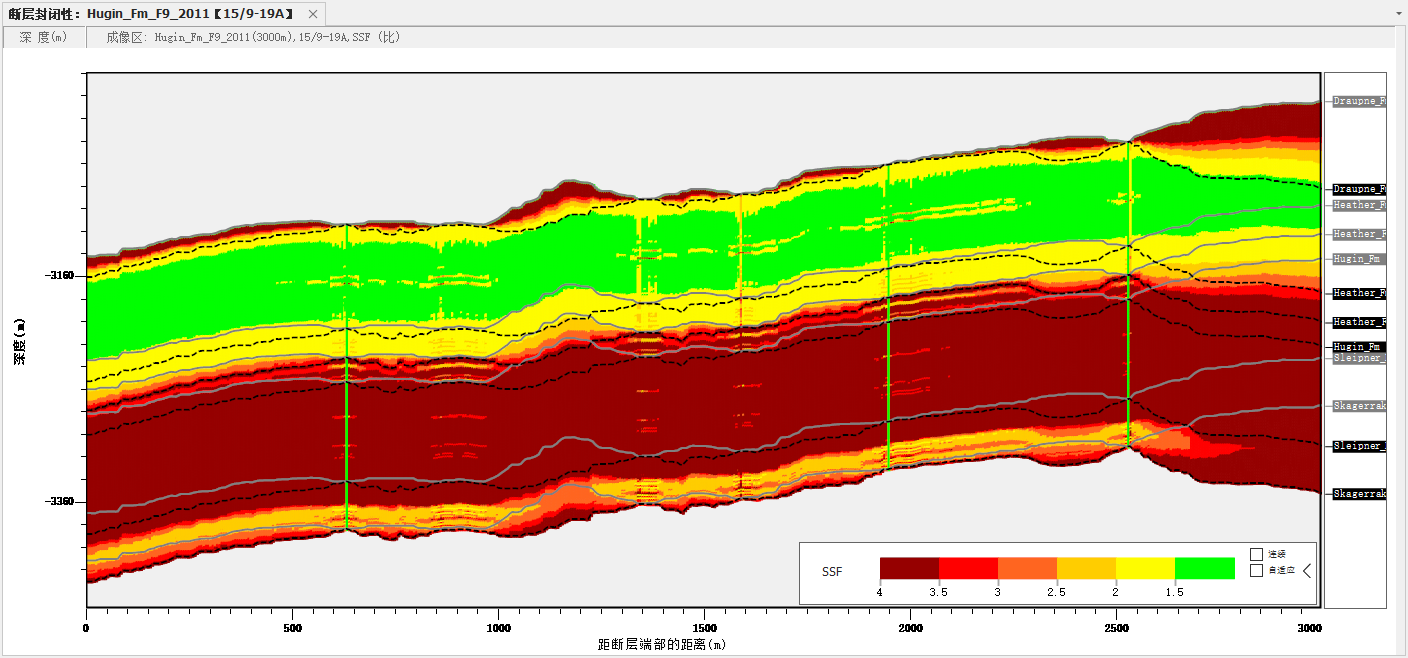Select the gray Hugin_Fm horizon label

[x=1359, y=258]
